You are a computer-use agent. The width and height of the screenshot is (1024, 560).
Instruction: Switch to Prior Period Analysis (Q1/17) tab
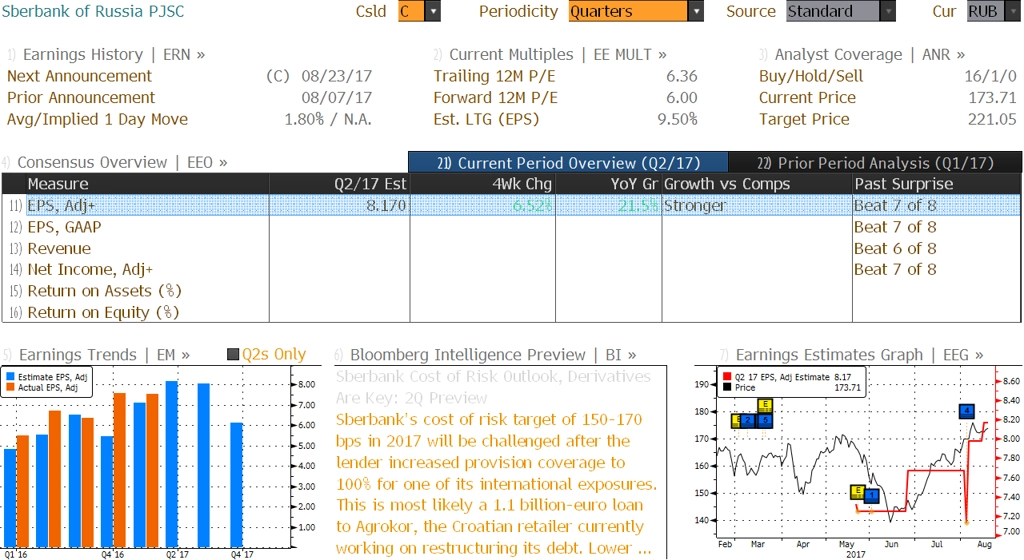coord(875,163)
